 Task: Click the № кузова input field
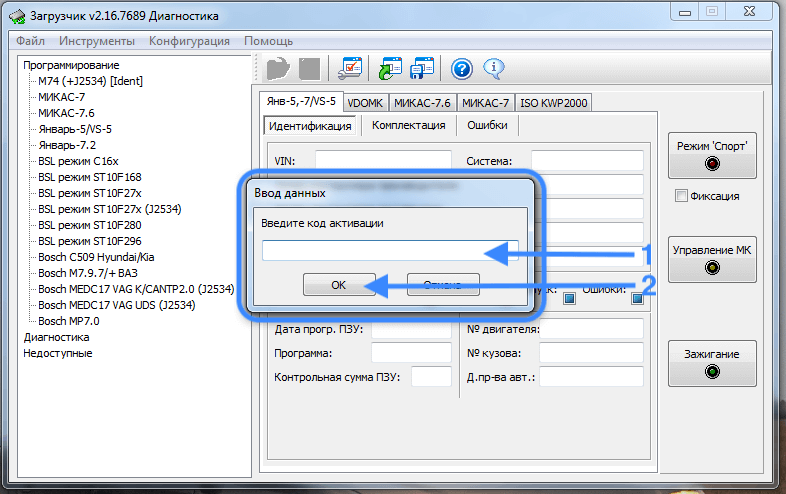point(592,353)
